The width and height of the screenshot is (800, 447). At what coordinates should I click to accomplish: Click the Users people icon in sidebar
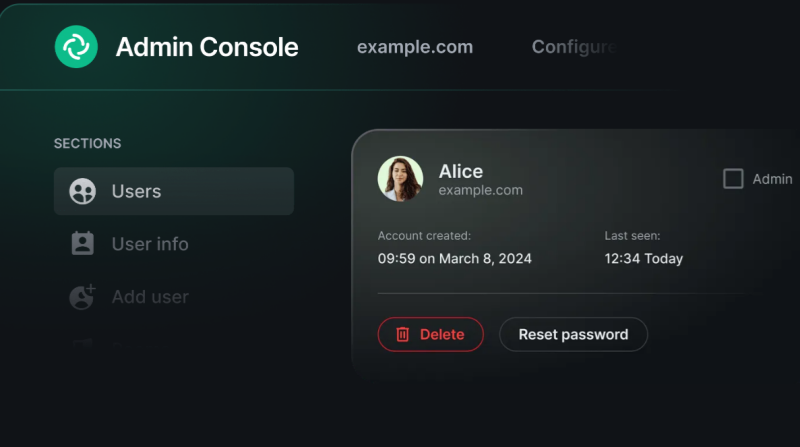pyautogui.click(x=82, y=191)
